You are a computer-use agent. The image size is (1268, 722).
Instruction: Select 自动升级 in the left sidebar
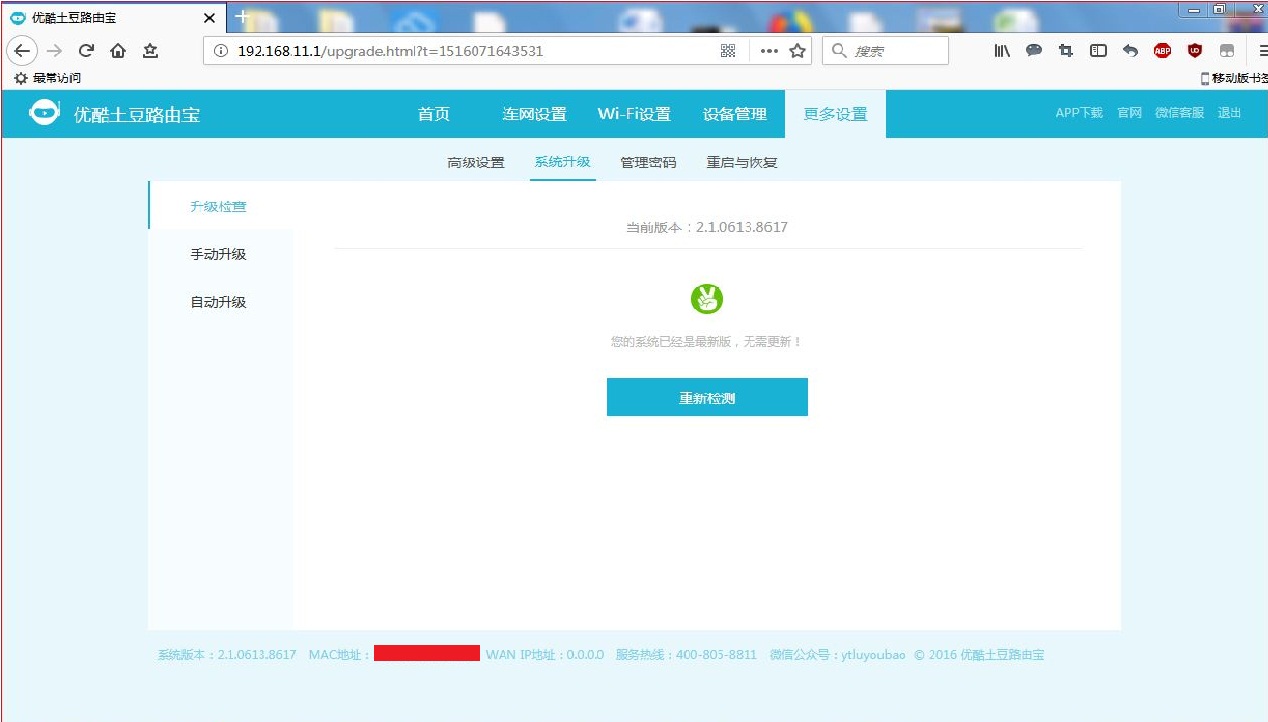(x=218, y=302)
